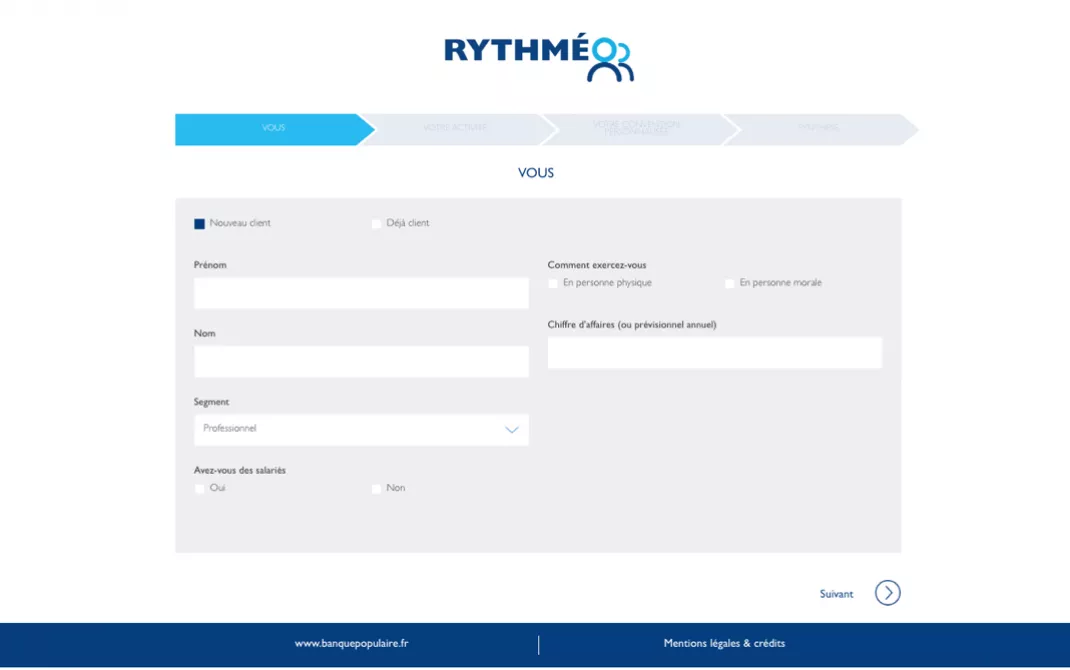Focus the Chiffre d'affaires input field
Screen dimensions: 1070x670
point(714,353)
